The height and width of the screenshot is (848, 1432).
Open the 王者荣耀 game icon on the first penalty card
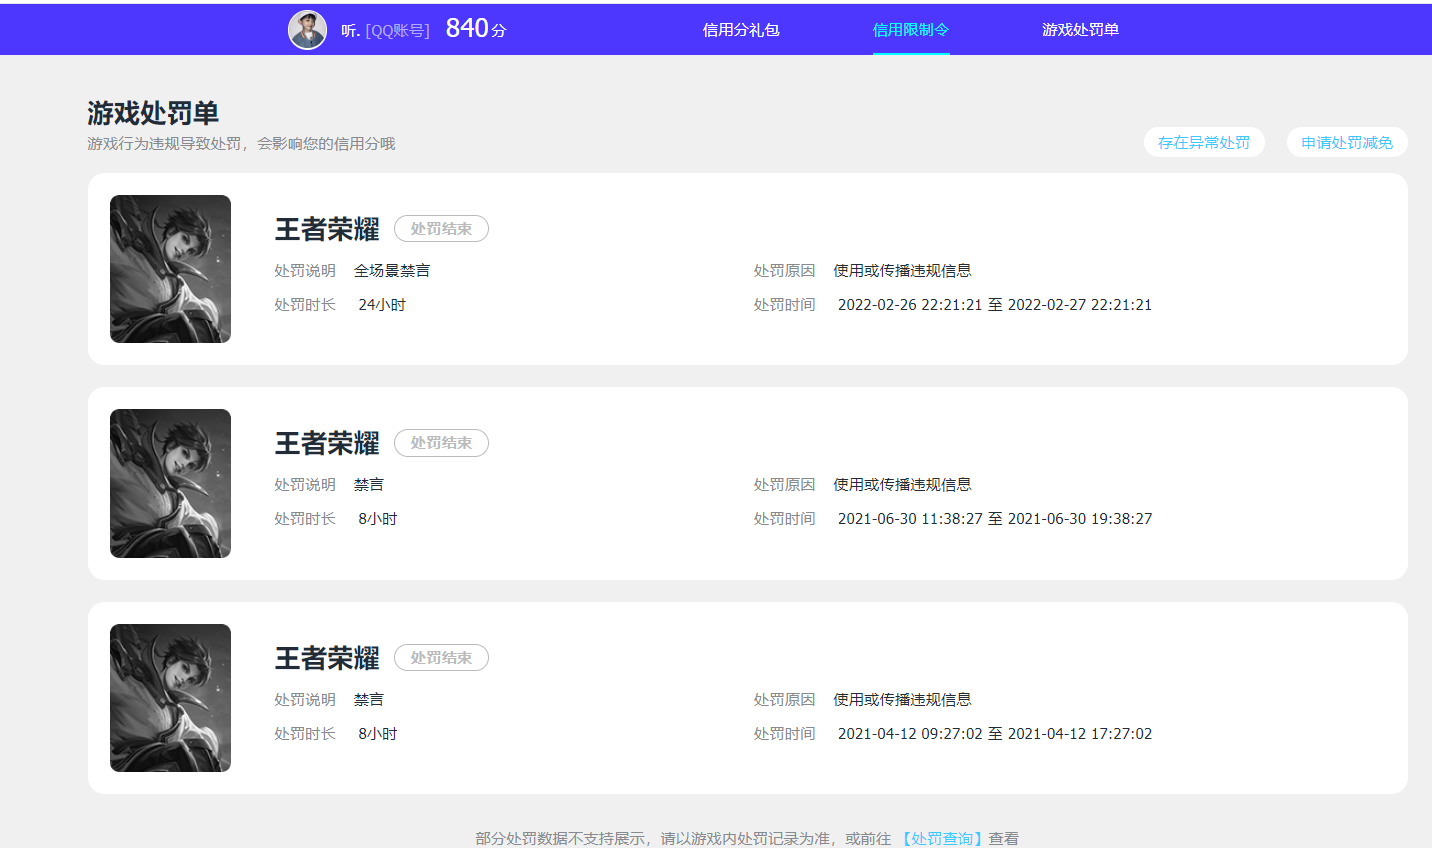(170, 269)
